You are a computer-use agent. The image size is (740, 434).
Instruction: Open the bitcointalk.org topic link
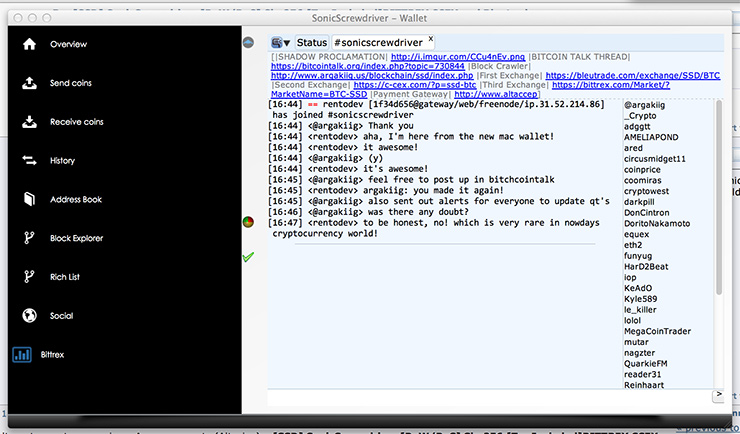[x=368, y=66]
